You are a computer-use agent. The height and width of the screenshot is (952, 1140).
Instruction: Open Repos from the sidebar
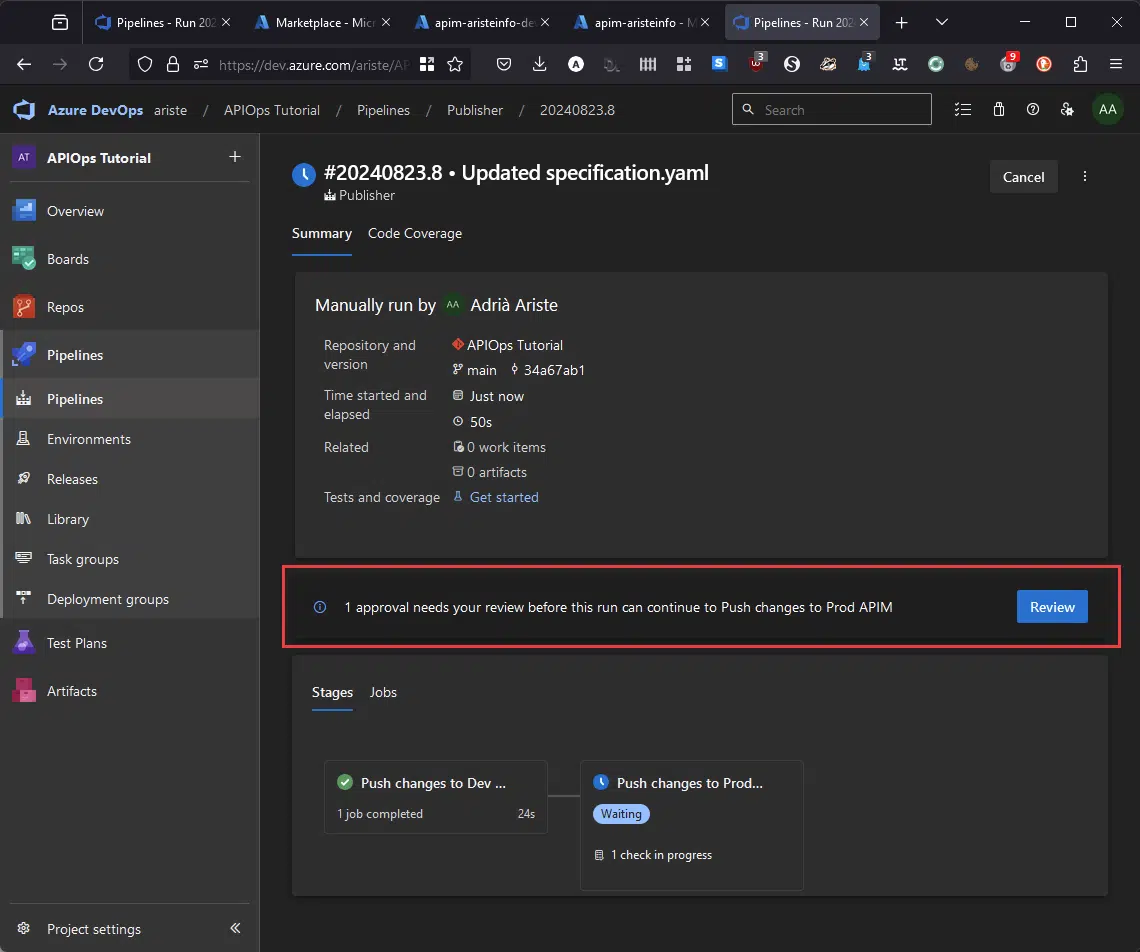point(65,307)
